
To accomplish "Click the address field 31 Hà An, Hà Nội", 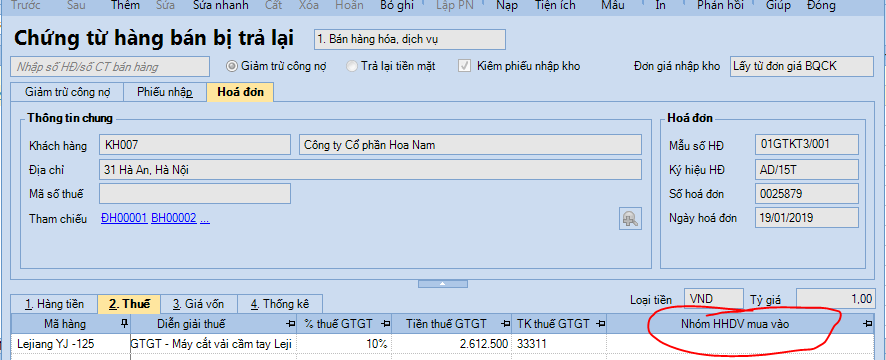I will 370,169.
